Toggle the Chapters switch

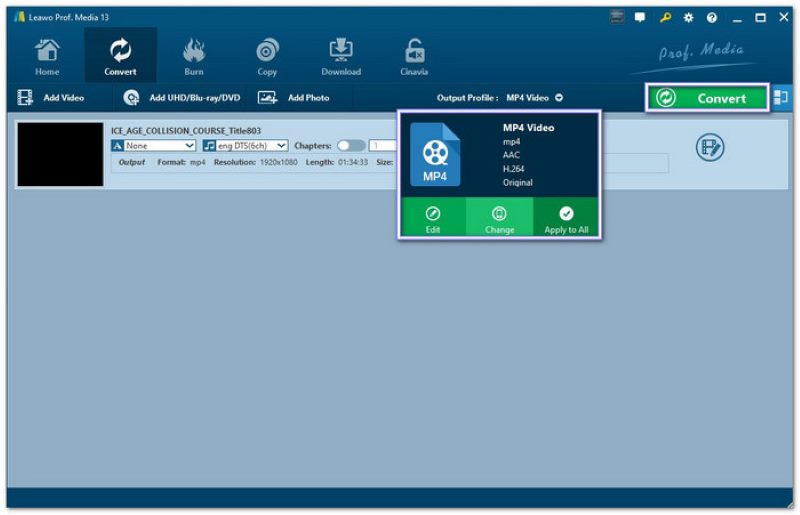[351, 146]
